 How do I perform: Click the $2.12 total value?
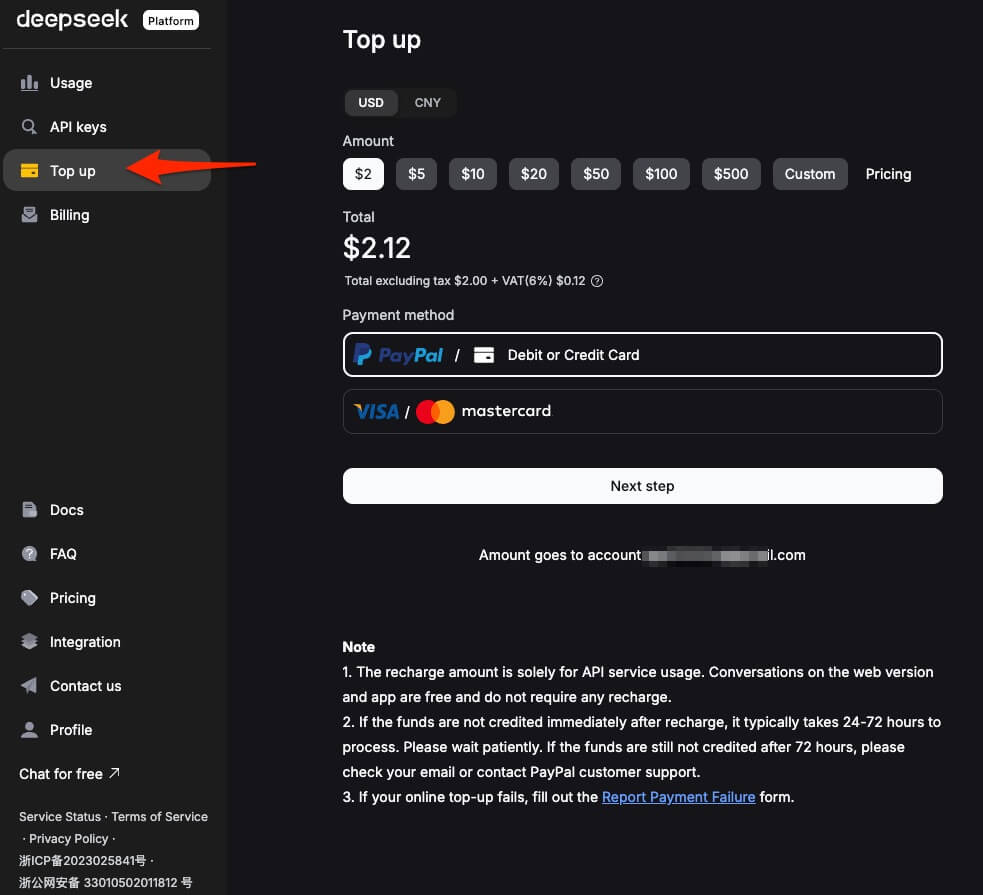tap(376, 248)
